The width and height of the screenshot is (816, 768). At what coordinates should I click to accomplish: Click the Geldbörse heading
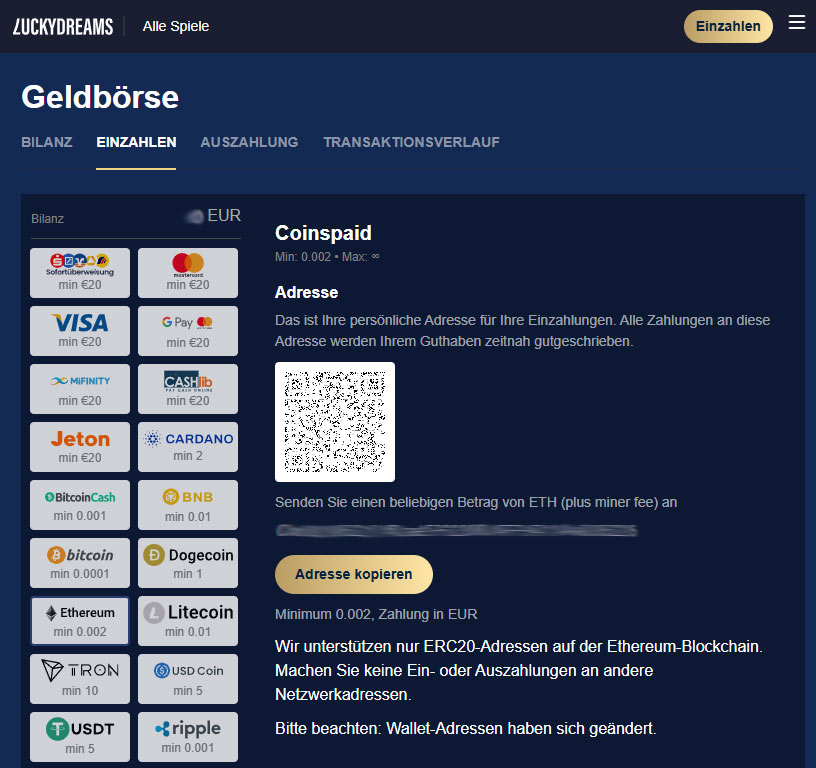(x=100, y=97)
